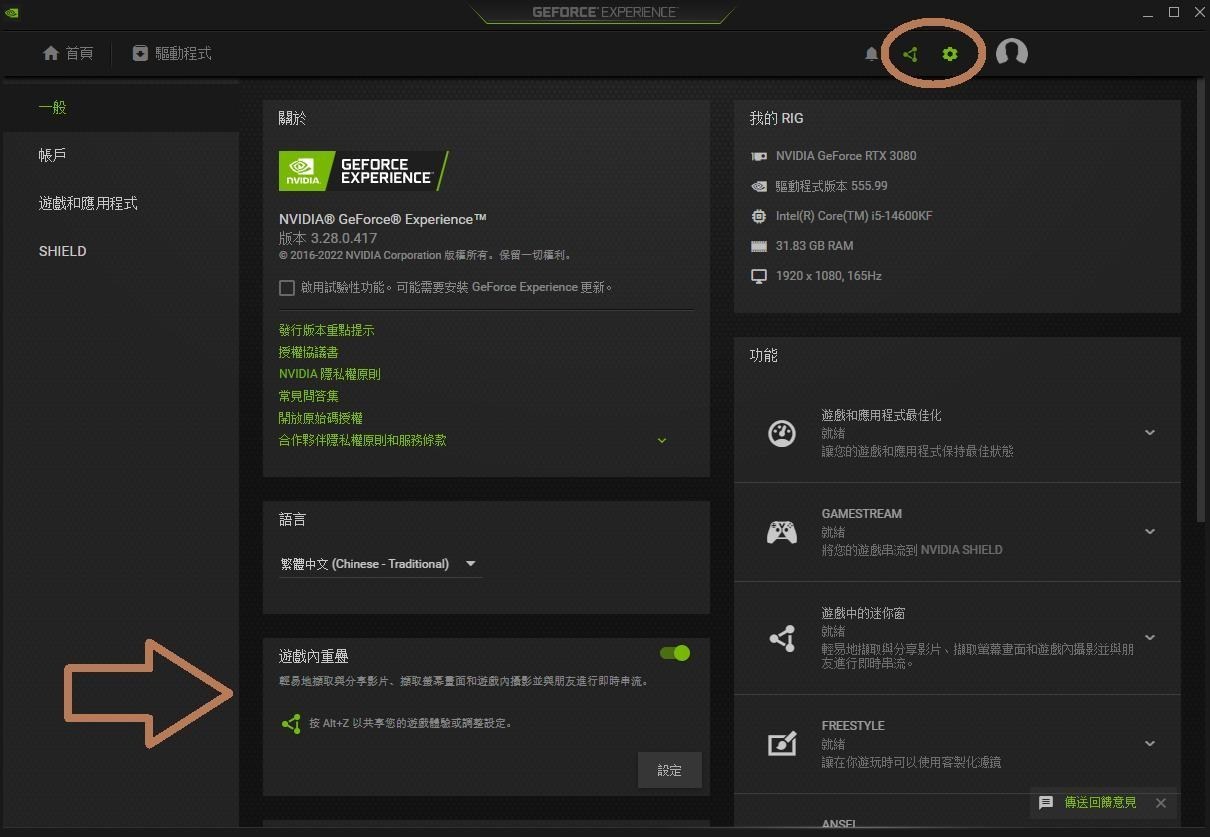
Task: Click the FREESTYLE filter icon
Action: [782, 744]
